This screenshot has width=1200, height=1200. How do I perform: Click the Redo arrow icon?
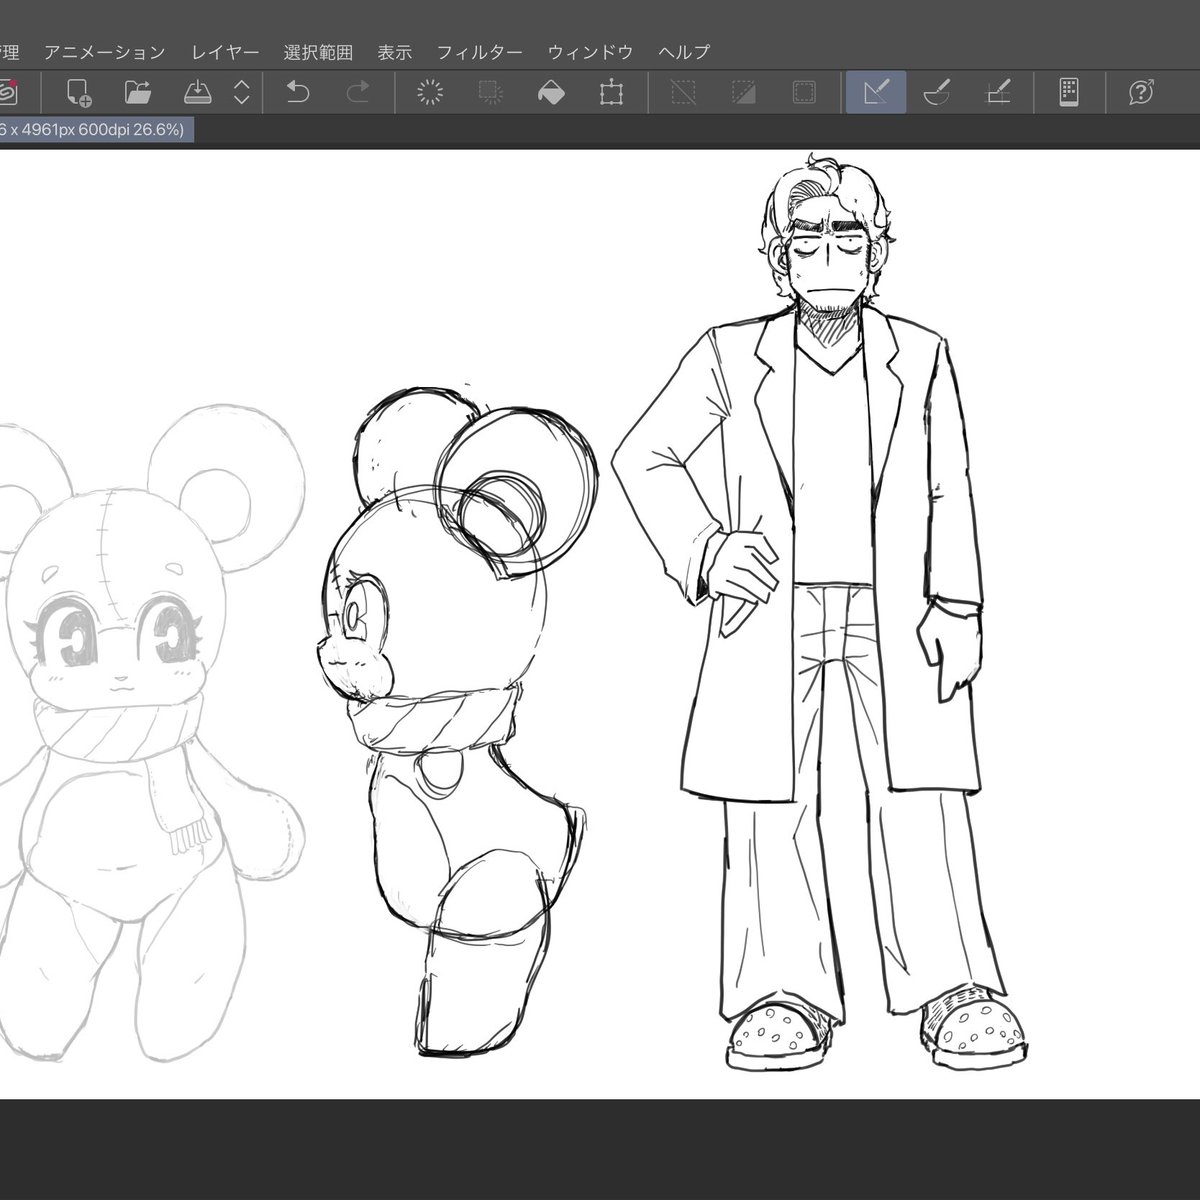[357, 93]
